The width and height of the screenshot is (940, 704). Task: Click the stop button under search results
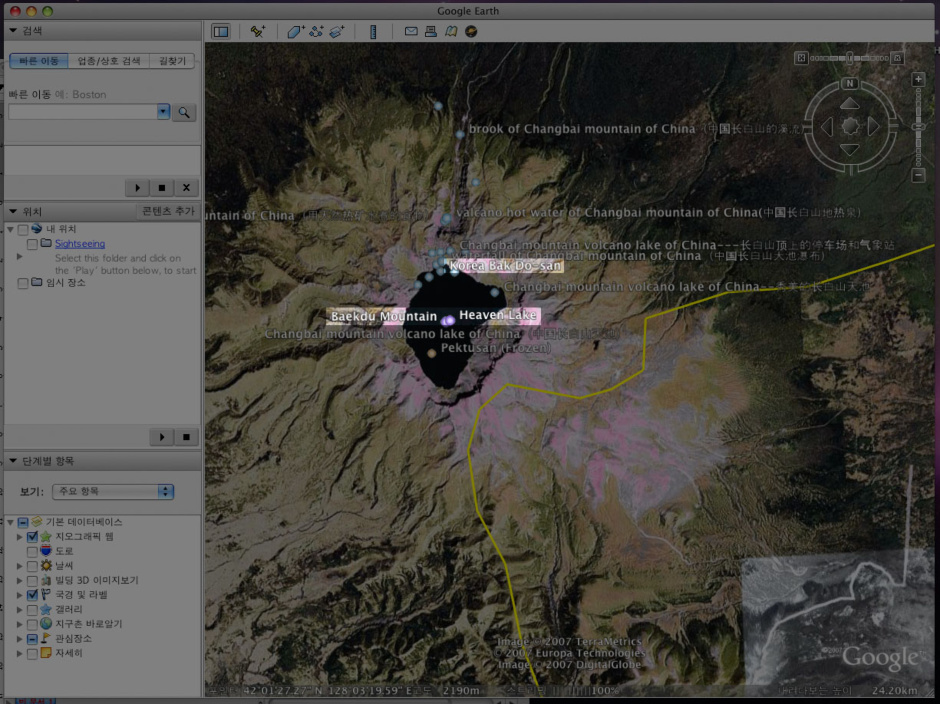162,188
